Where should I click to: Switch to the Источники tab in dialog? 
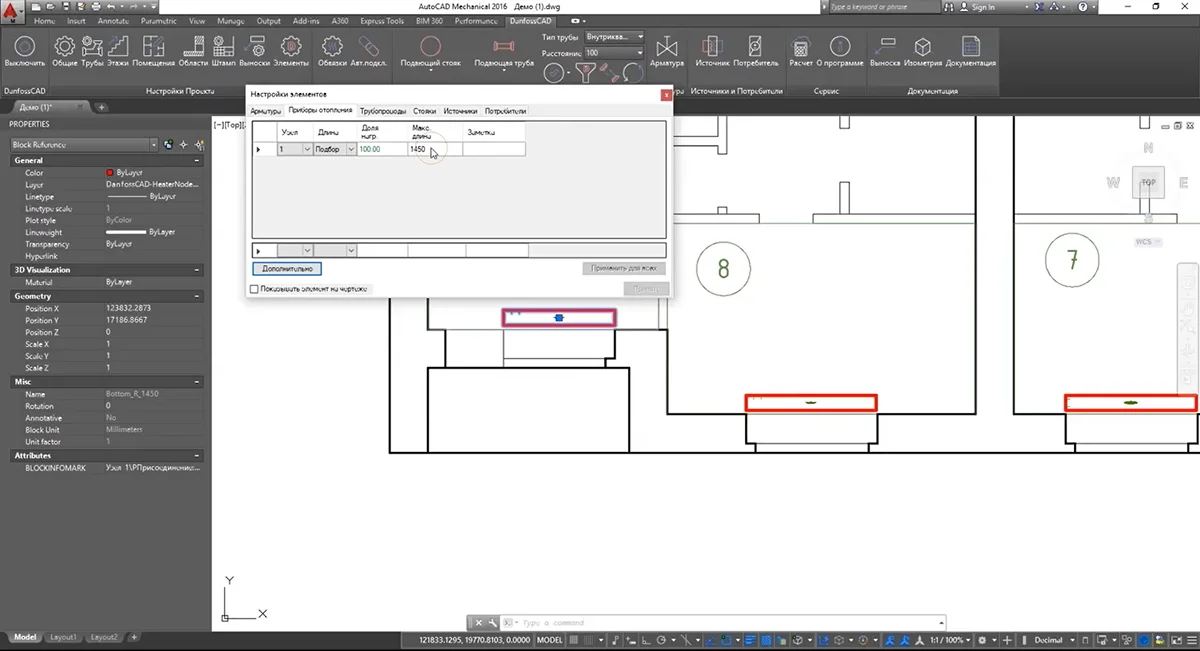tap(460, 111)
